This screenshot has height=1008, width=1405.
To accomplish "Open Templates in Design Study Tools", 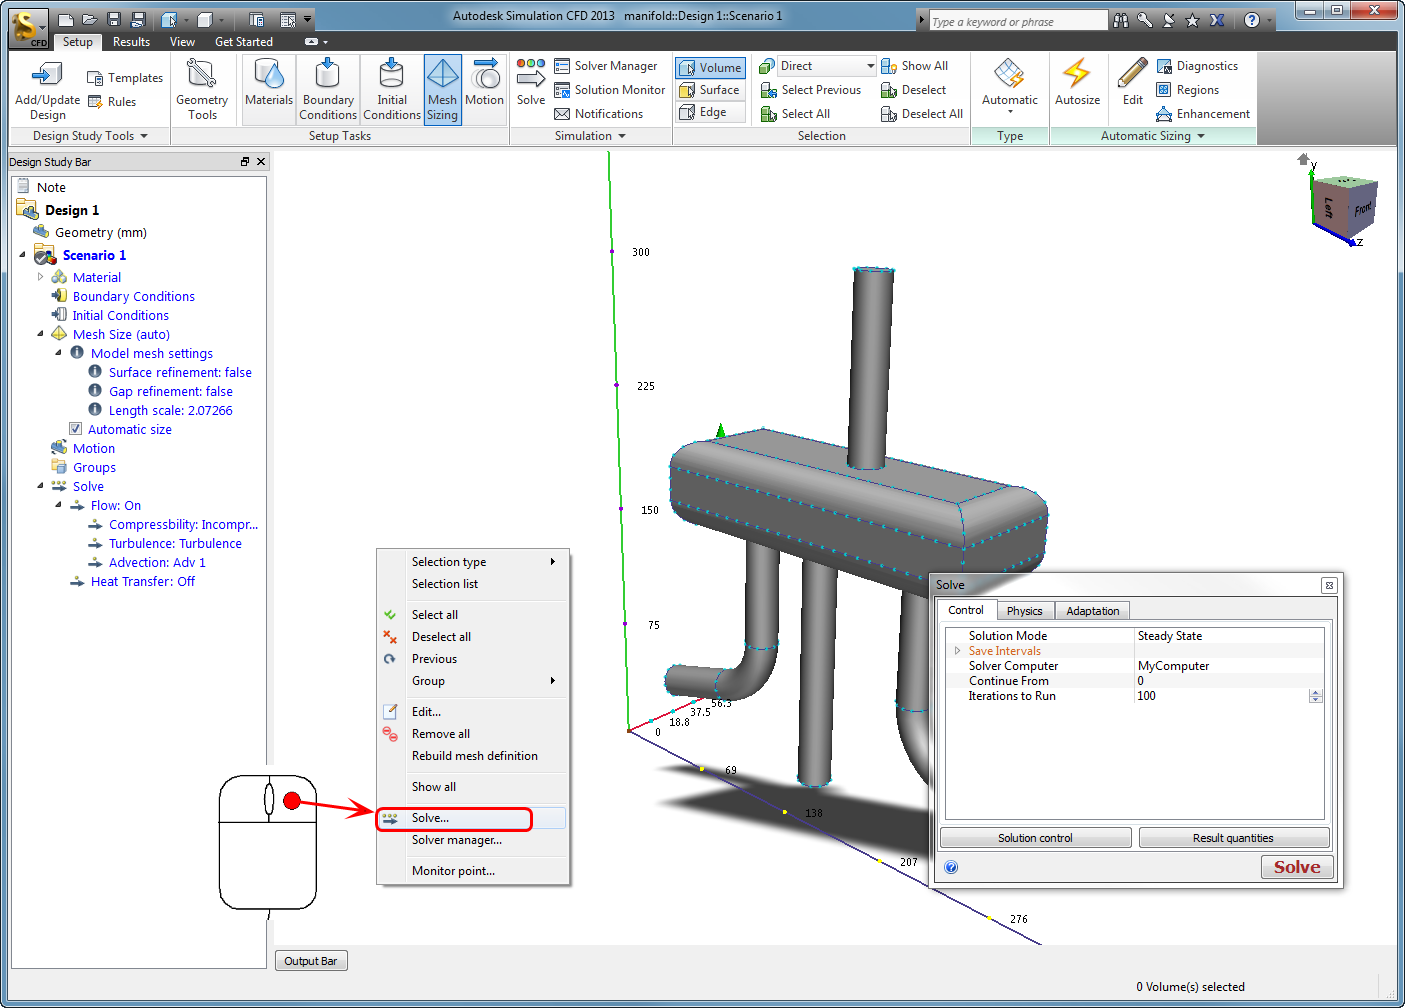I will (125, 78).
